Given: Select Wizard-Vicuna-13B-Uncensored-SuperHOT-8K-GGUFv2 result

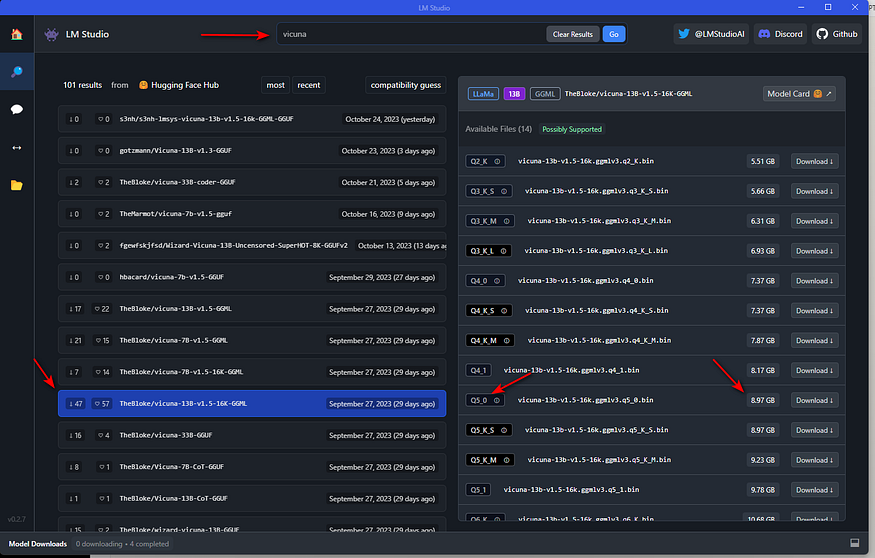Looking at the screenshot, I should (x=252, y=246).
